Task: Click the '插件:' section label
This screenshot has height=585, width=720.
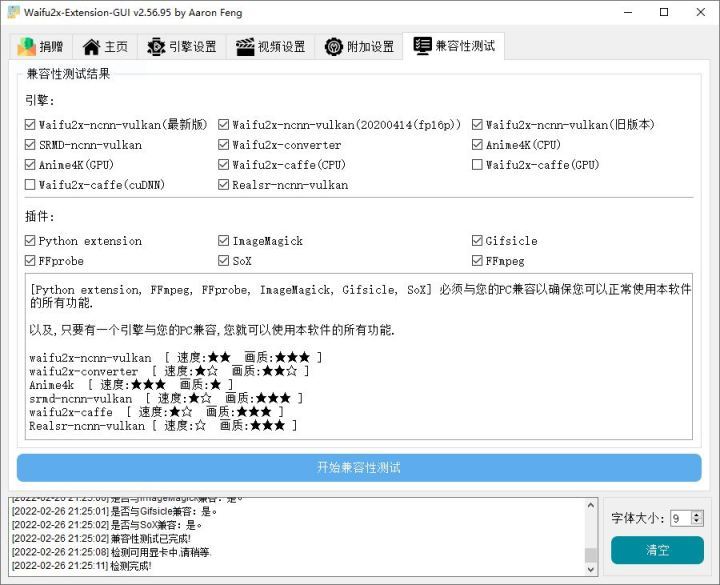Action: point(39,216)
